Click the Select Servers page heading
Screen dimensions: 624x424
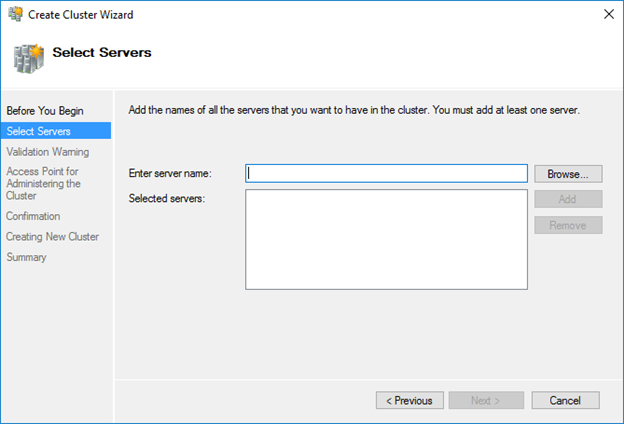pos(102,53)
